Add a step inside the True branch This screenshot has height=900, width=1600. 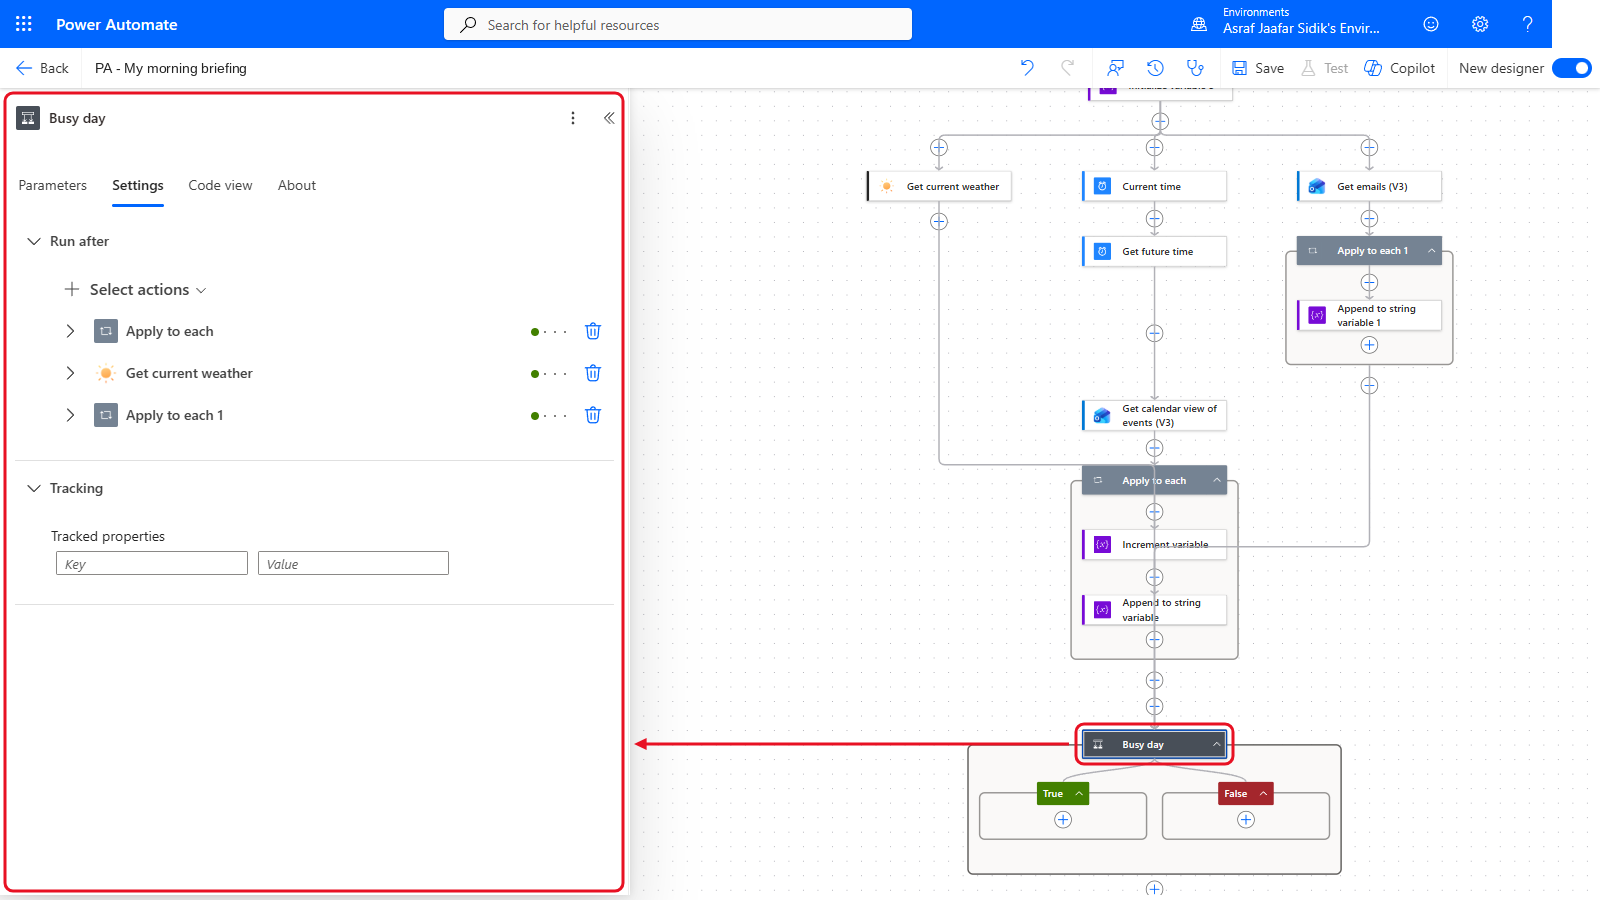(1063, 820)
